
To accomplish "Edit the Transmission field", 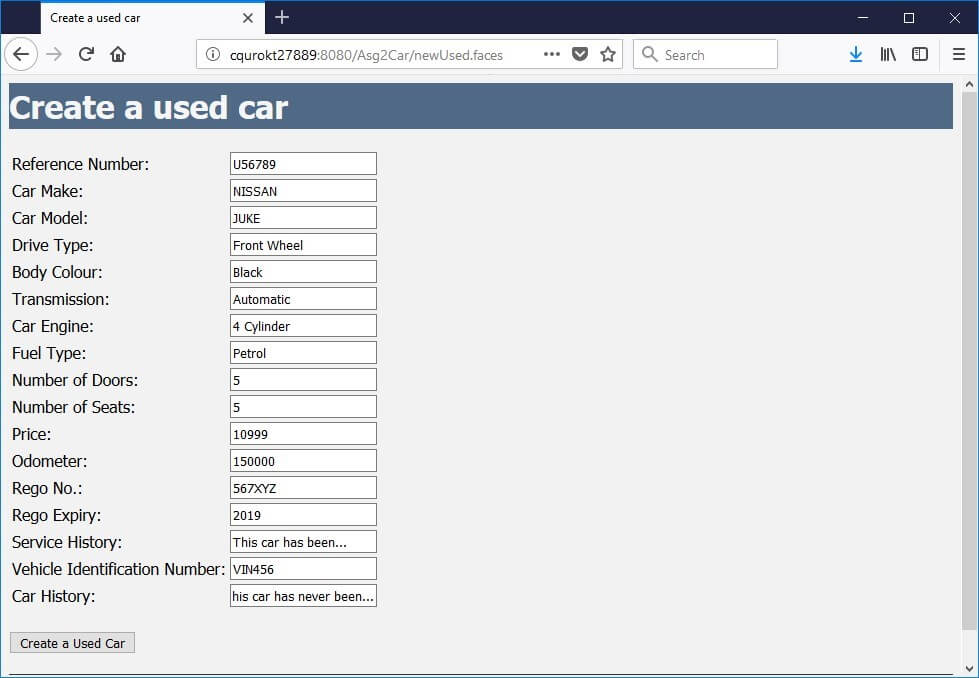I will 303,298.
